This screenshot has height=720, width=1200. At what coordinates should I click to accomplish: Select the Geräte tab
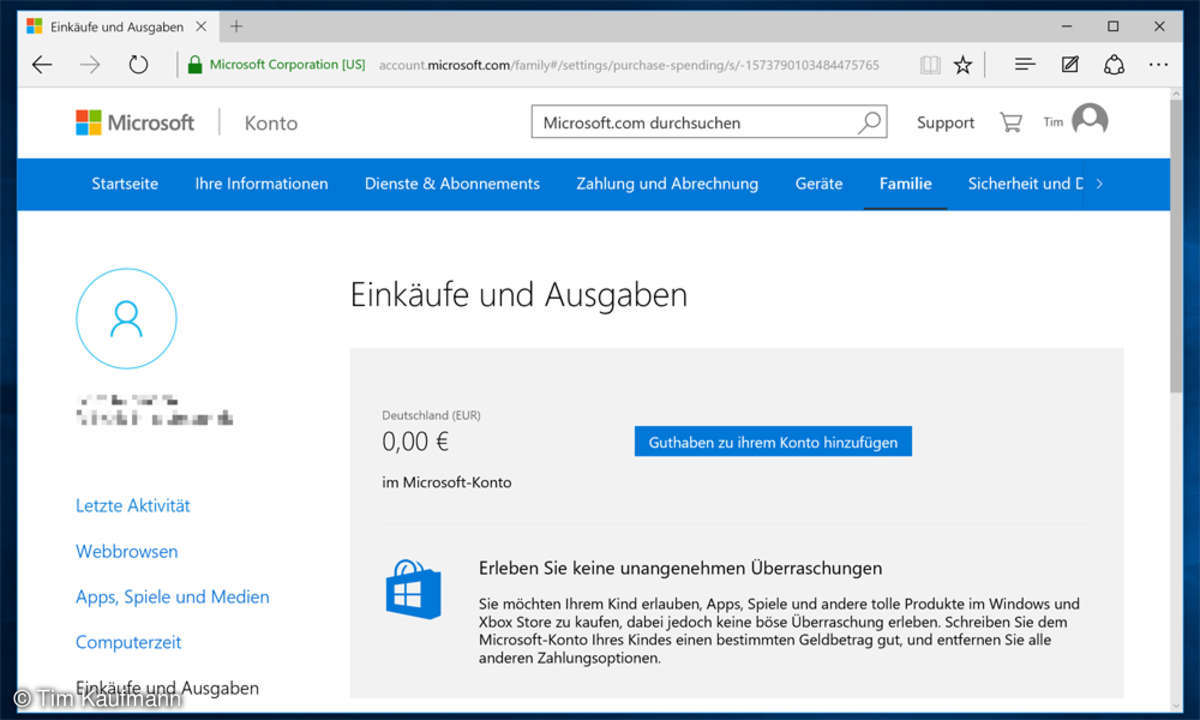(819, 184)
